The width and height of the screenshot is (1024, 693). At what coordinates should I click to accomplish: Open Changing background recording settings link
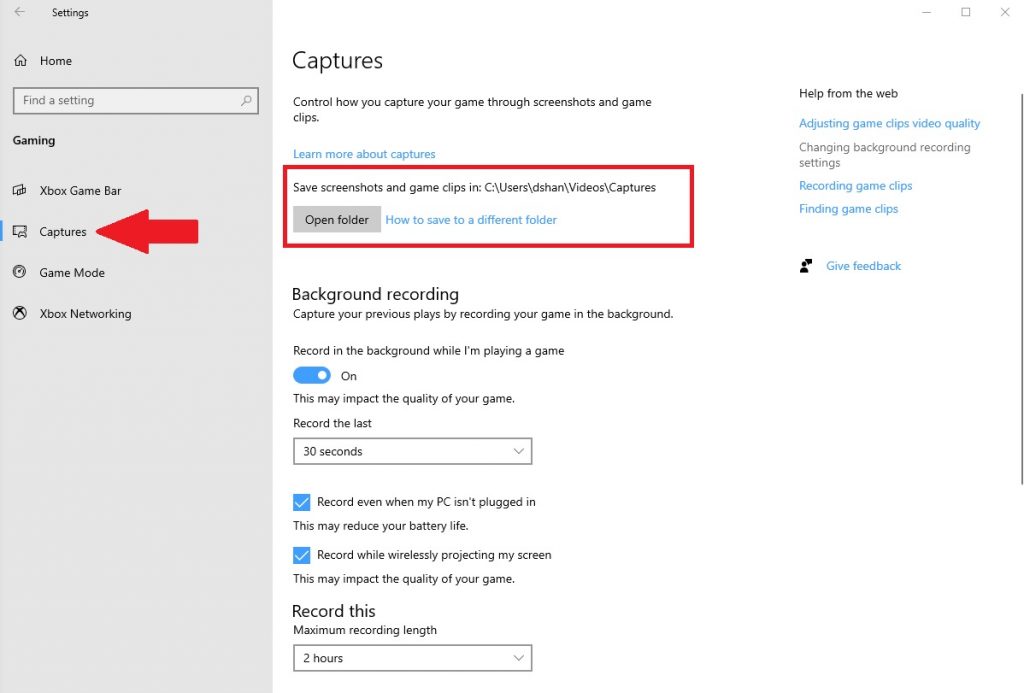coord(884,155)
